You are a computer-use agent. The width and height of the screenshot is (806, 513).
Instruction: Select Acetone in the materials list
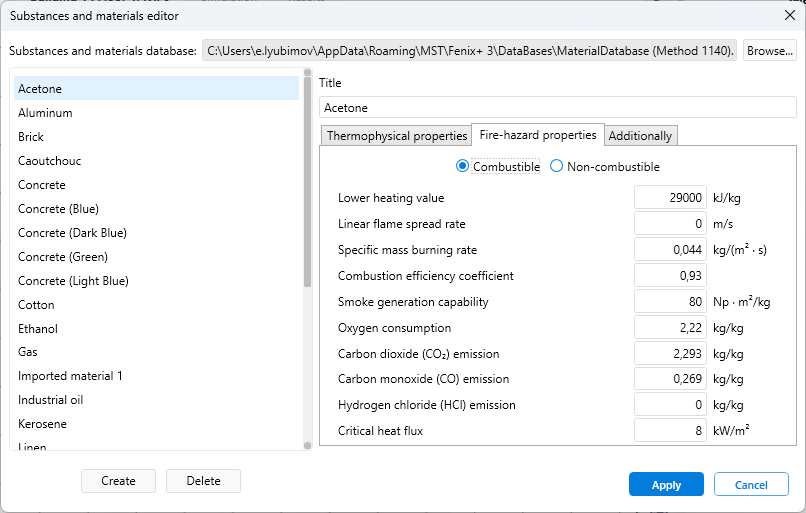pos(156,88)
